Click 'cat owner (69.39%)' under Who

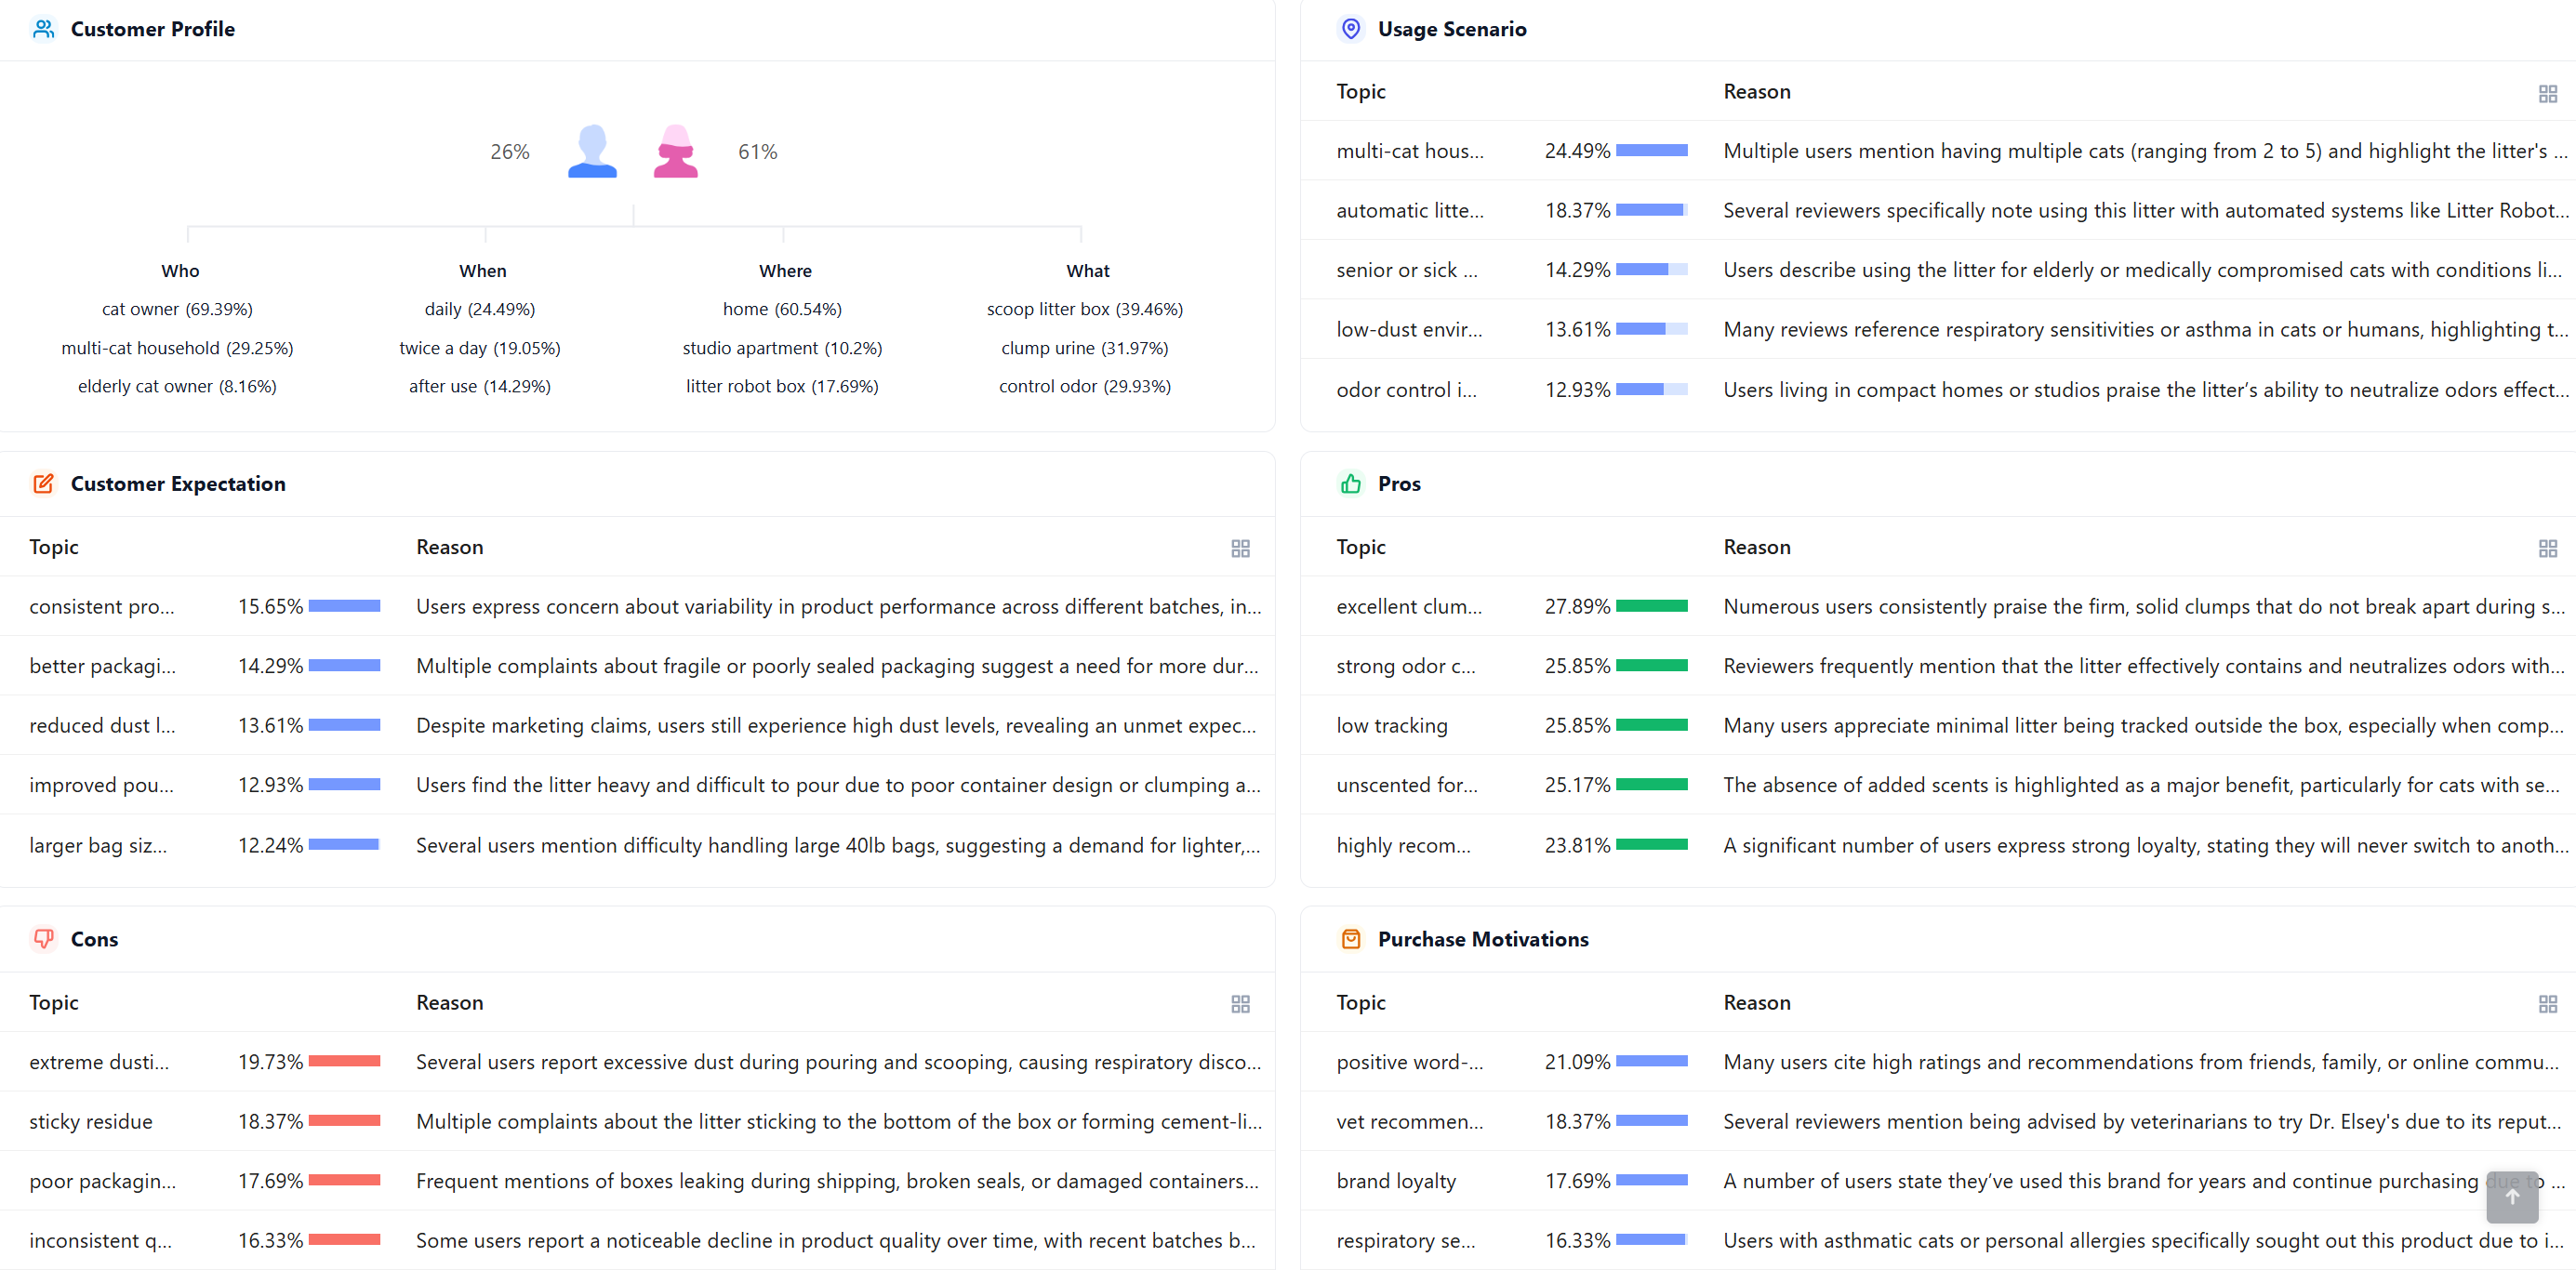coord(177,309)
